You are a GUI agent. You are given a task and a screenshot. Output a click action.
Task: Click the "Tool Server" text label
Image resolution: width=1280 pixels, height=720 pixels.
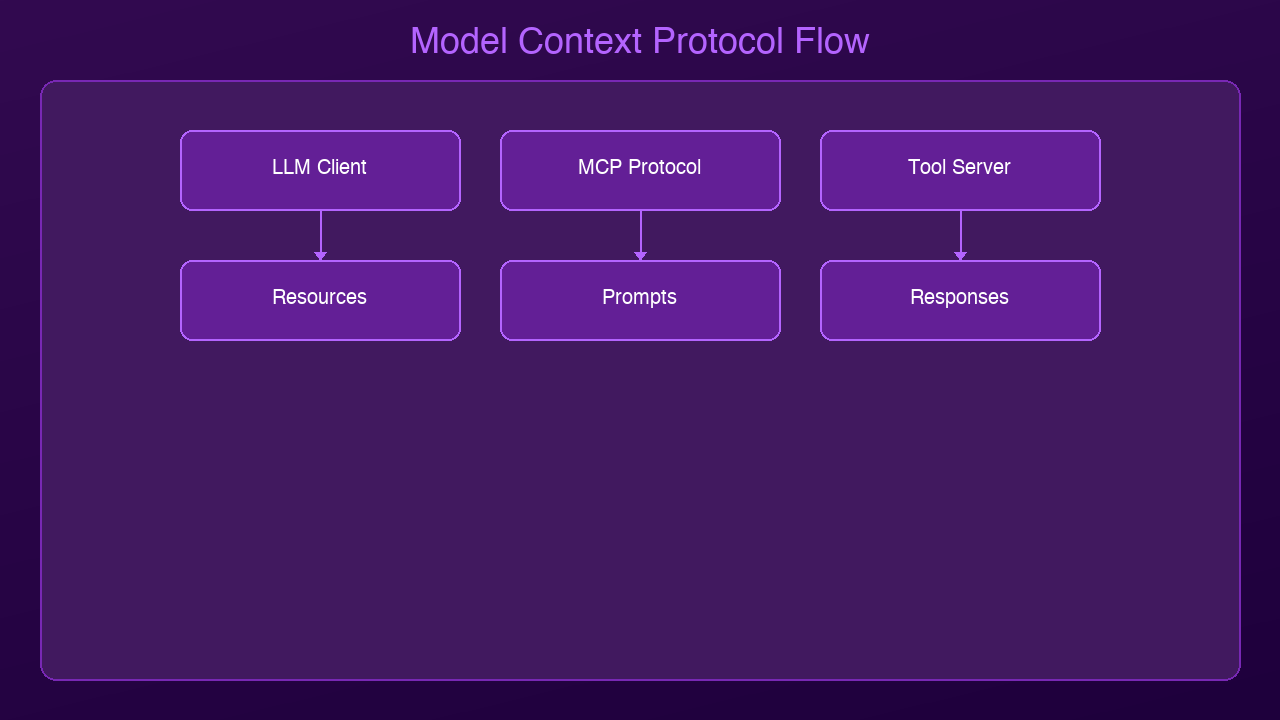point(959,167)
